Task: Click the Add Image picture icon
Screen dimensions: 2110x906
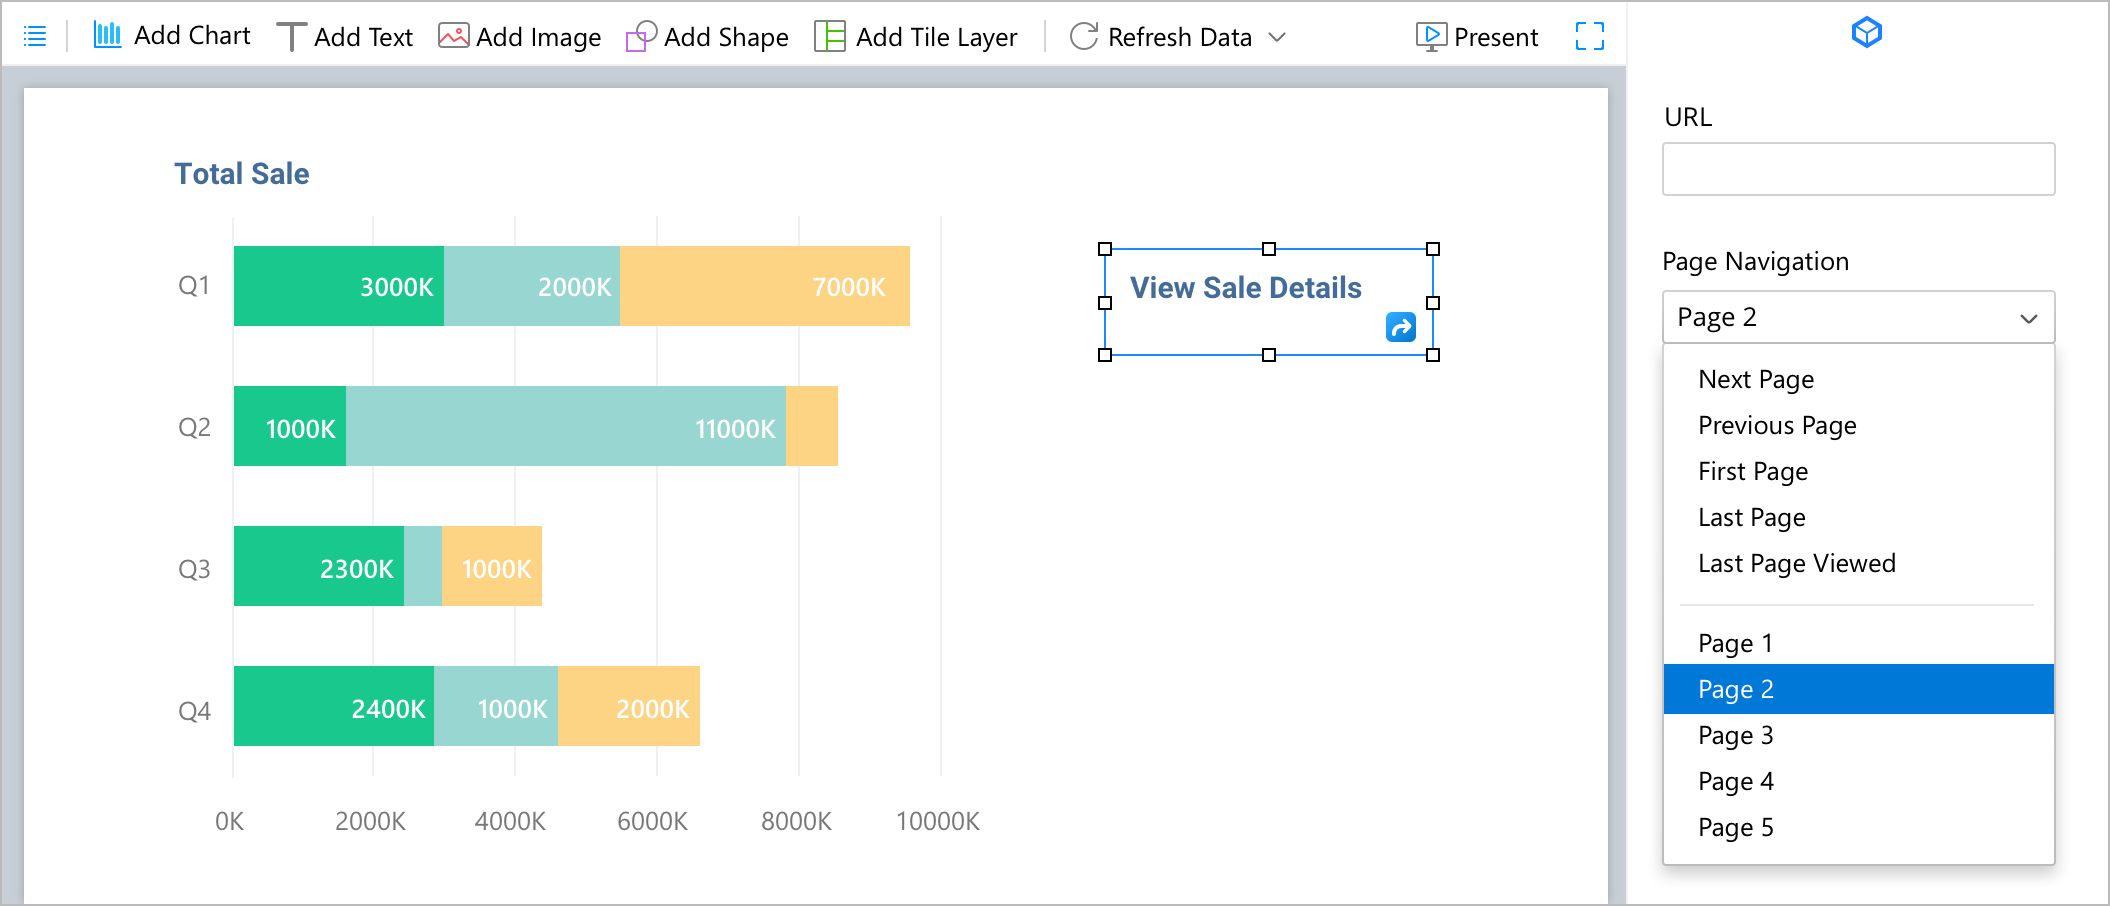Action: coord(453,36)
